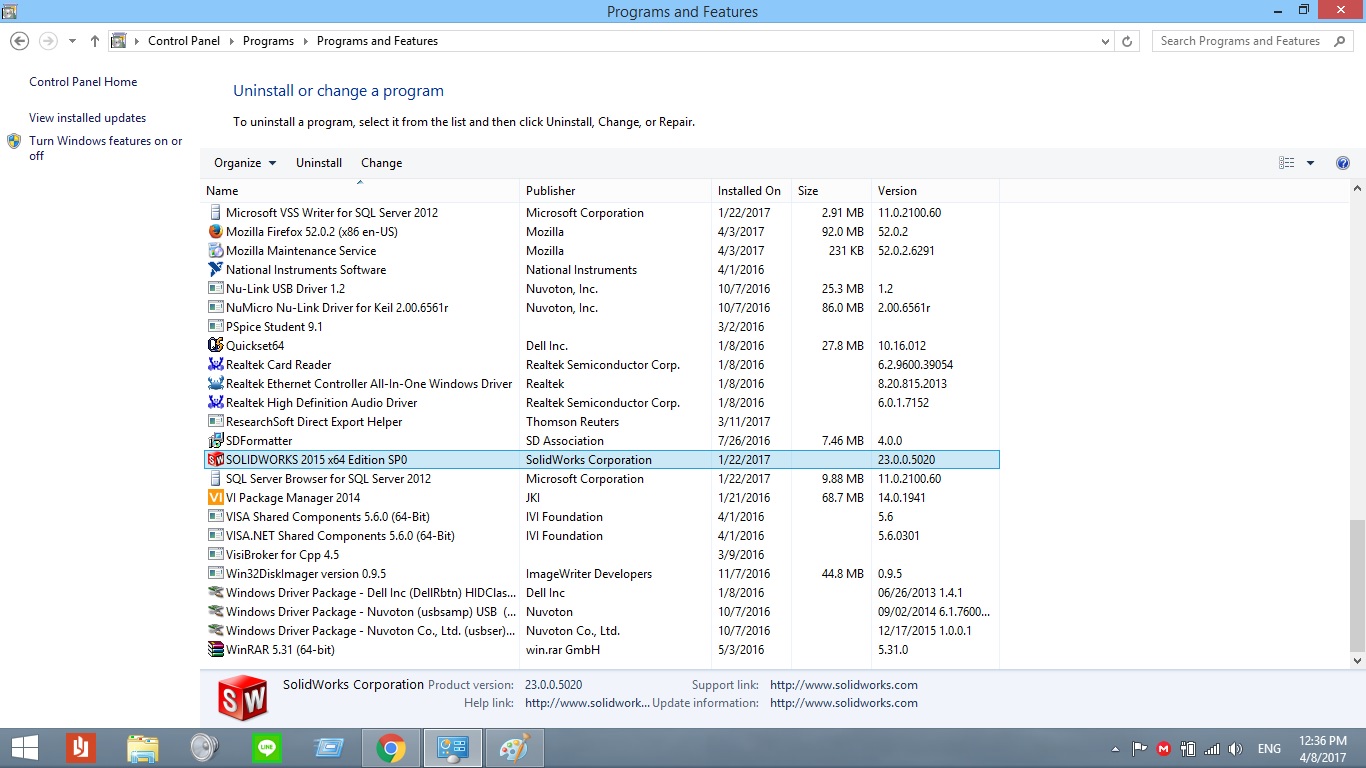Select Win32DiskImager version 0.9.5
The width and height of the screenshot is (1366, 768).
point(600,574)
